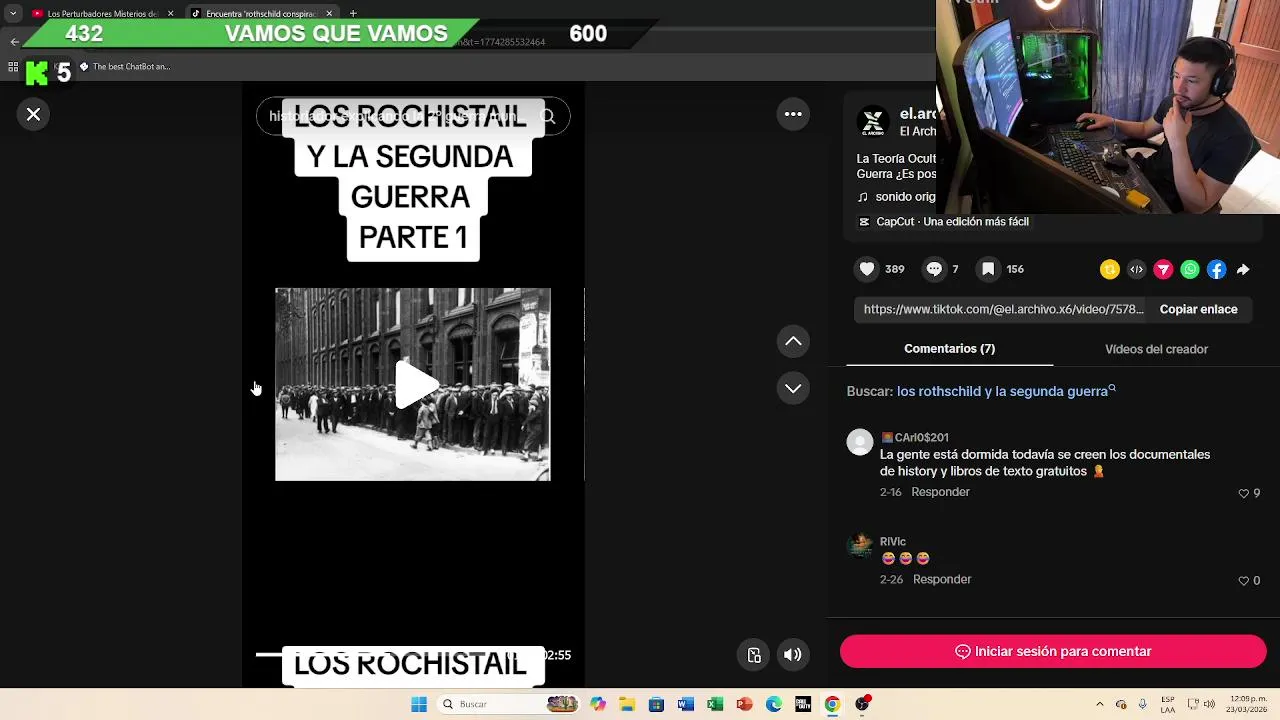Switch to Comentarios (7) tab
1280x720 pixels.
949,349
